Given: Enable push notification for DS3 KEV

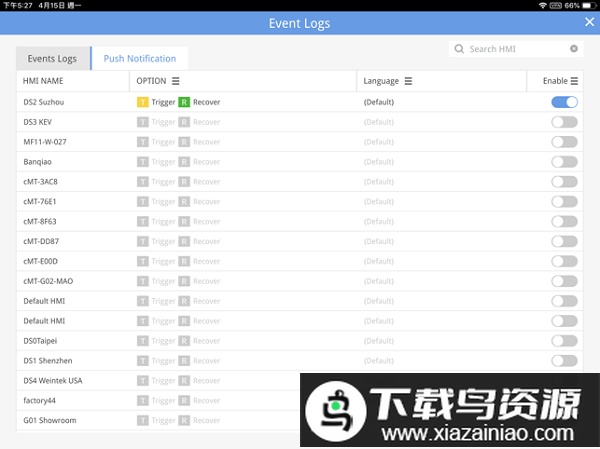Looking at the screenshot, I should pos(564,122).
